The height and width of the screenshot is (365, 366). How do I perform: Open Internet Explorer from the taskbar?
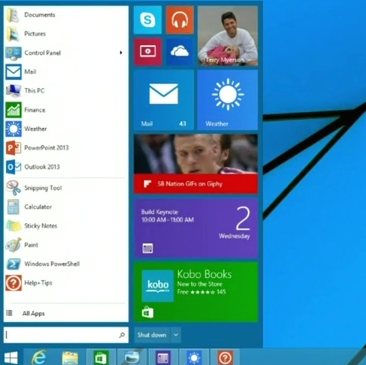point(39,358)
